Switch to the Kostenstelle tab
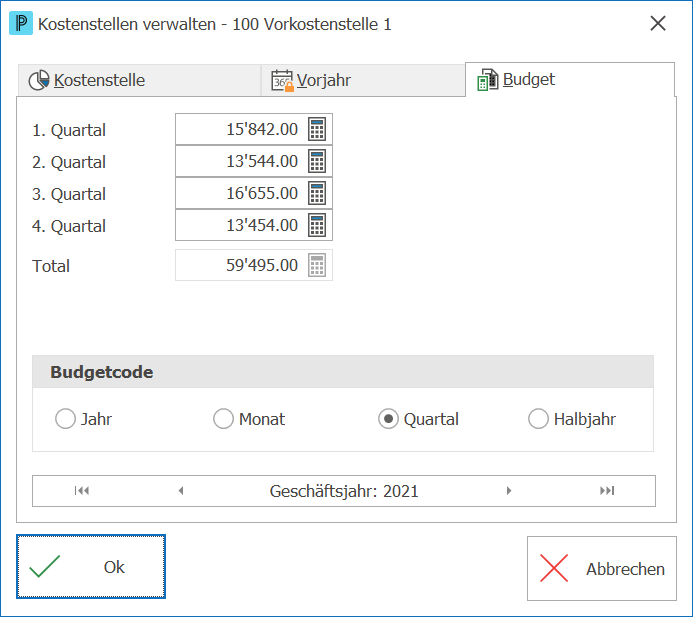 coord(139,80)
